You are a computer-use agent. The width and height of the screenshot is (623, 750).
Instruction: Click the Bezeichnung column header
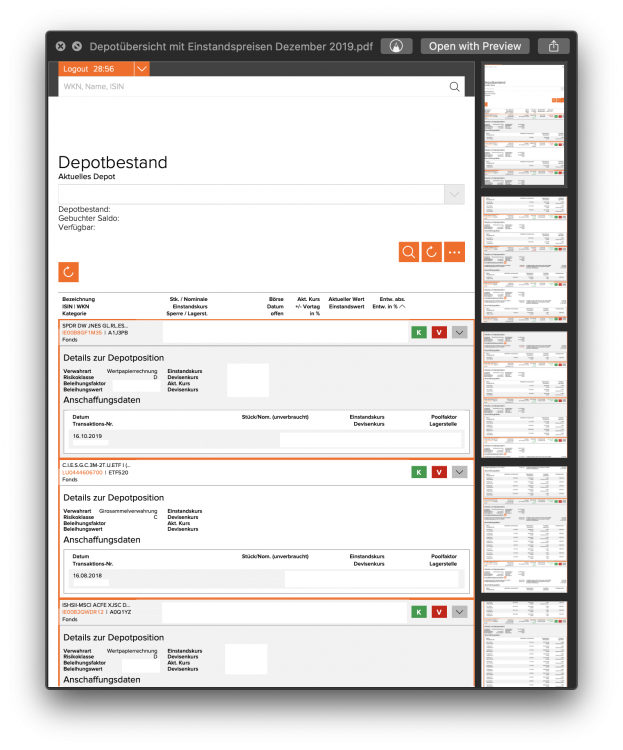(78, 299)
